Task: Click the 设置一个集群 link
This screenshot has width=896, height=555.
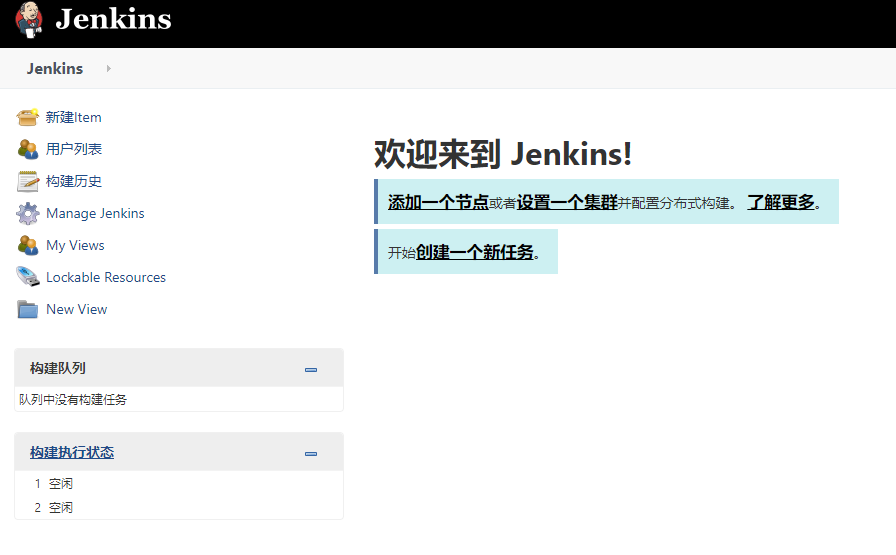Action: pos(567,202)
